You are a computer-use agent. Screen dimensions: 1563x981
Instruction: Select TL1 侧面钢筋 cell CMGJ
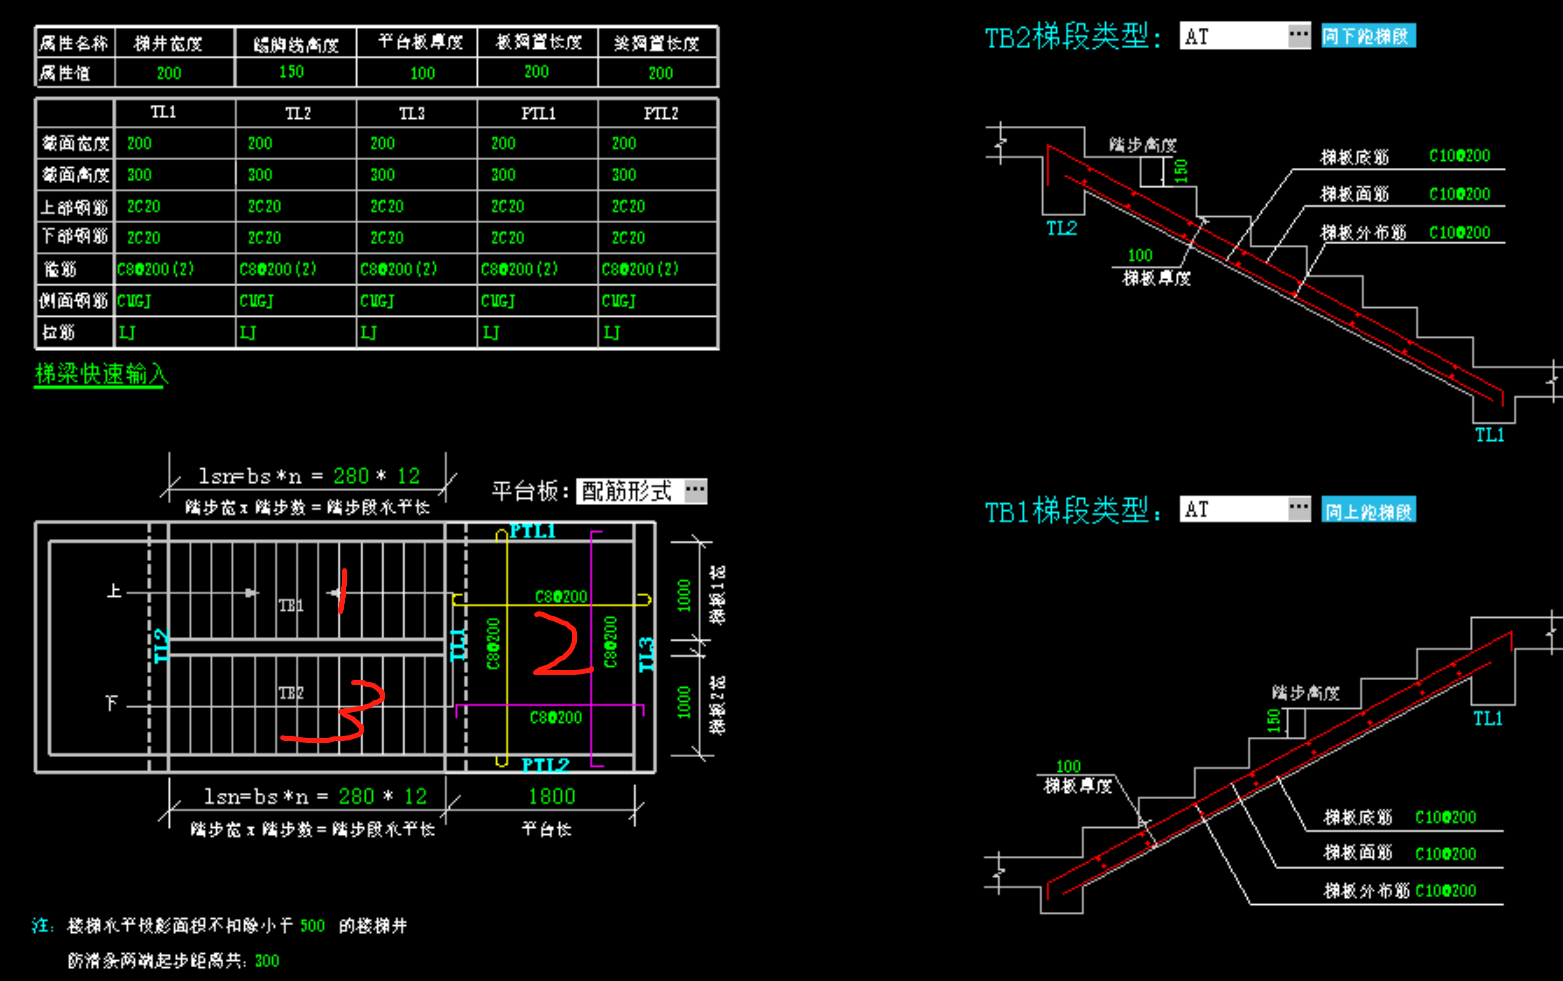click(134, 300)
